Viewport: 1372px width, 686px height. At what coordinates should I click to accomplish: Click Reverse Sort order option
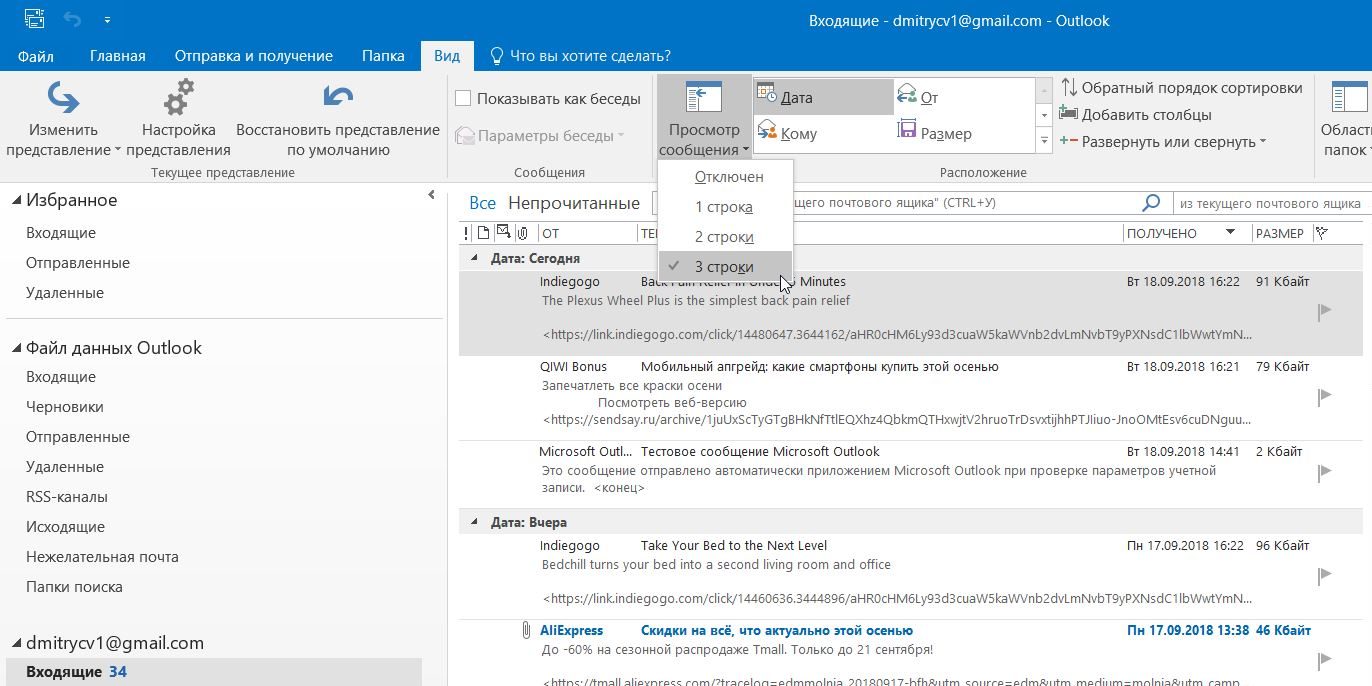click(x=1181, y=88)
